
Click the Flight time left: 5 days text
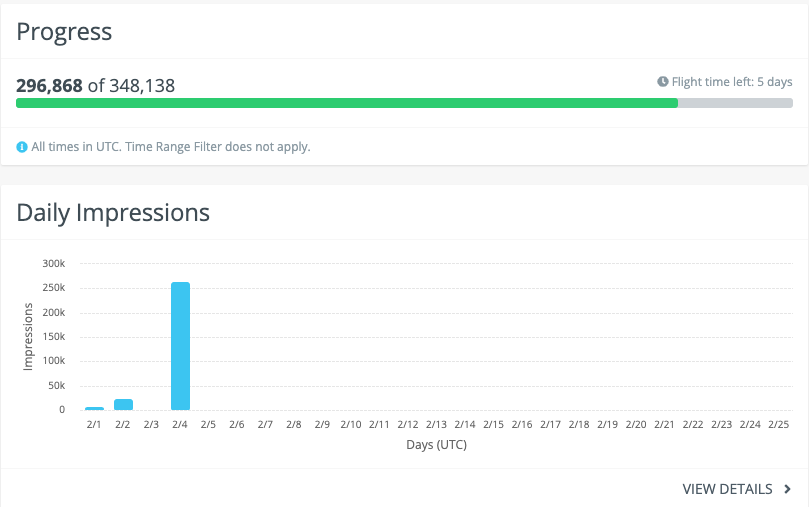tap(732, 81)
